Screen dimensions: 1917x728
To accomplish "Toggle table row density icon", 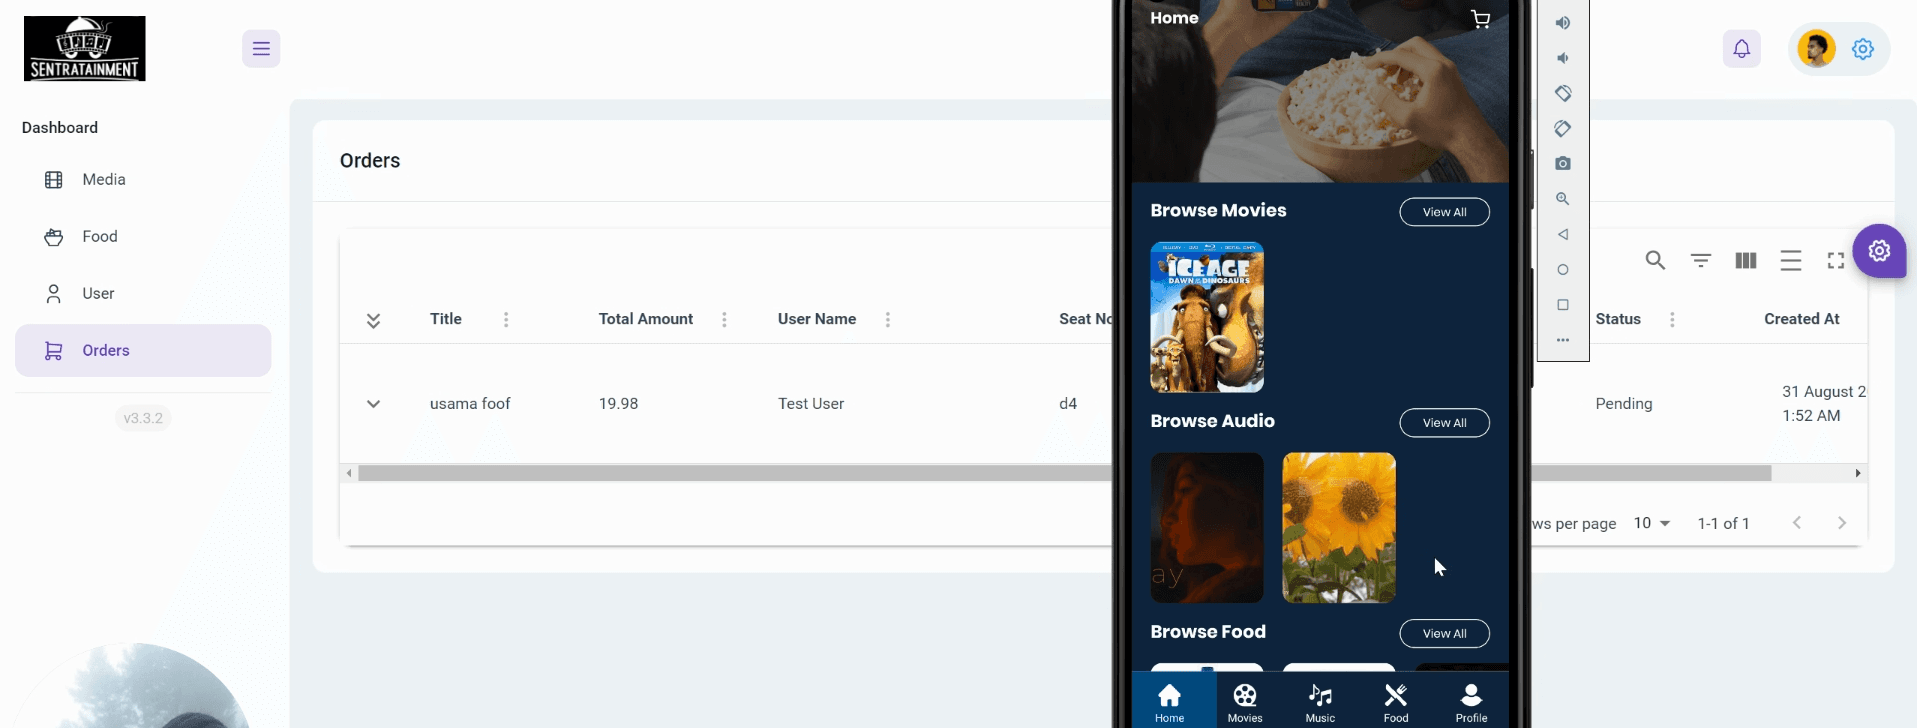I will (1790, 261).
